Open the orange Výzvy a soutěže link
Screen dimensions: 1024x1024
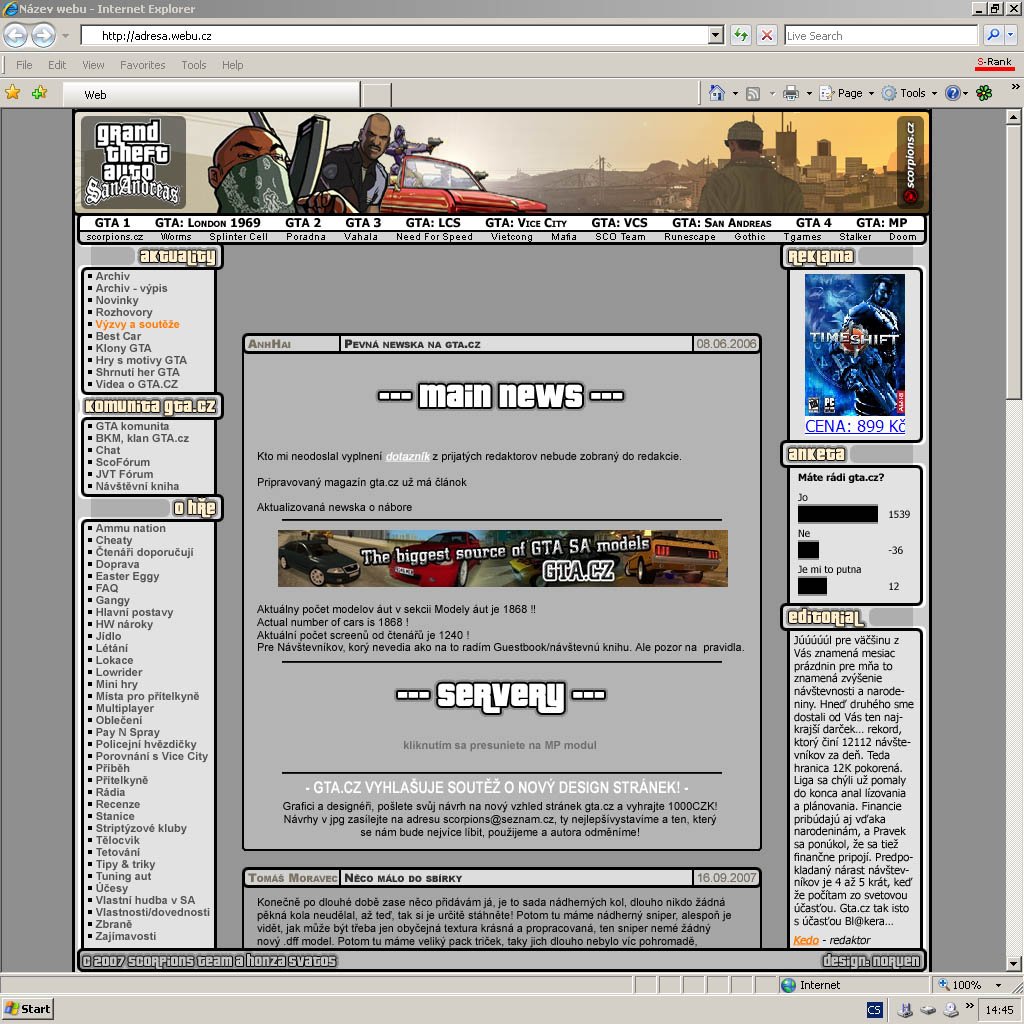[137, 324]
